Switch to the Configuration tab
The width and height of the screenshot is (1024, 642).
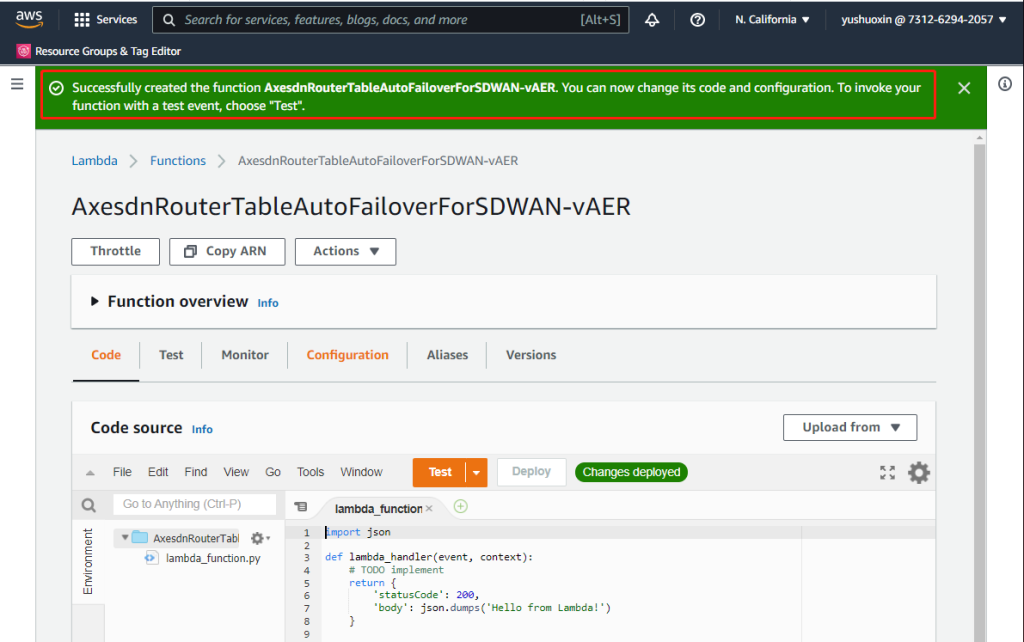coord(347,355)
